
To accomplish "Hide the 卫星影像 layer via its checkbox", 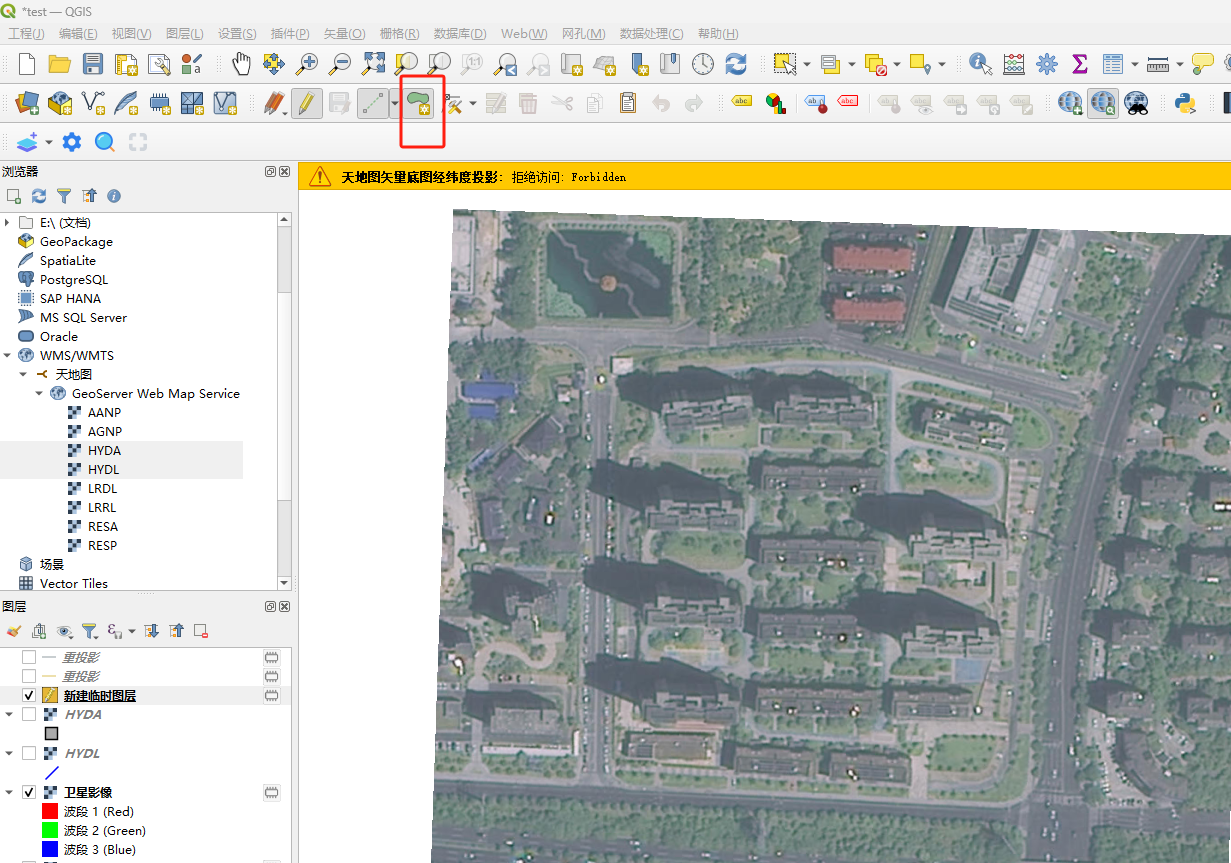I will [x=29, y=793].
